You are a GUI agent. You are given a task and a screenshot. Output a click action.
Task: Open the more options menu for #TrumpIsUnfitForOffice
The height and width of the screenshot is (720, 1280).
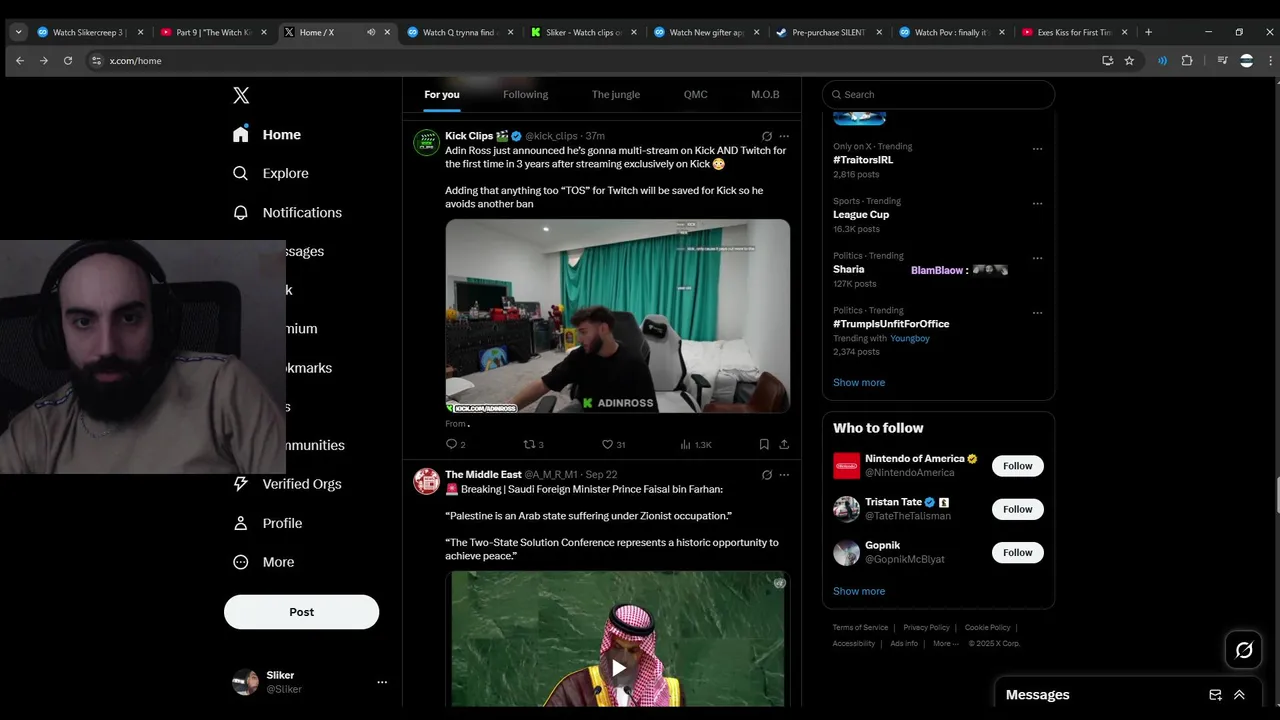[x=1037, y=313]
